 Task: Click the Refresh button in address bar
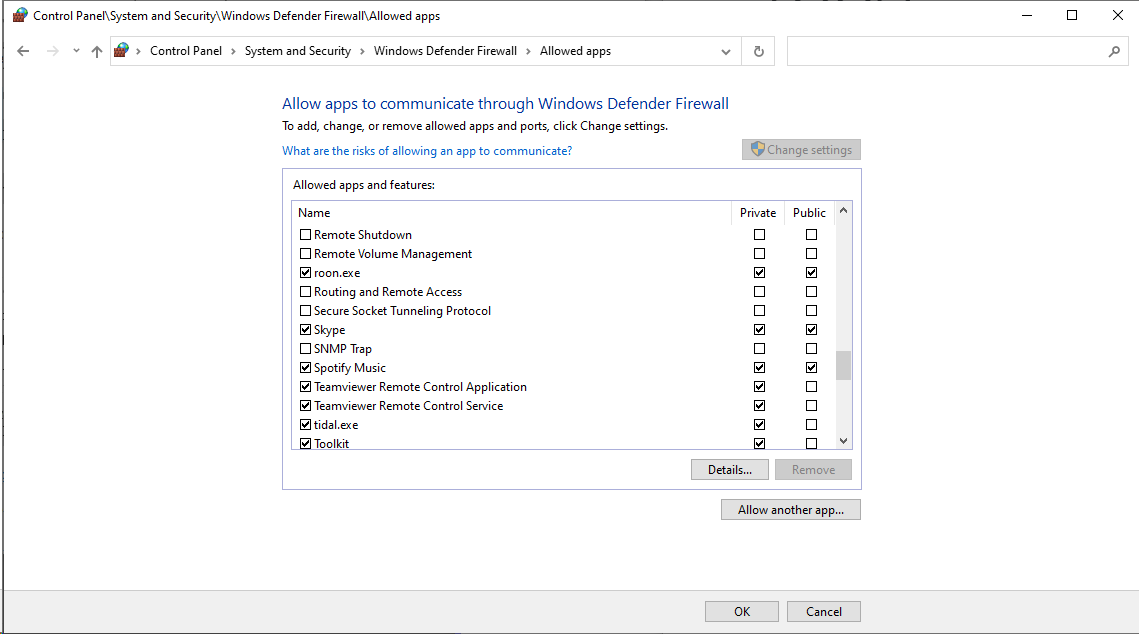point(759,51)
